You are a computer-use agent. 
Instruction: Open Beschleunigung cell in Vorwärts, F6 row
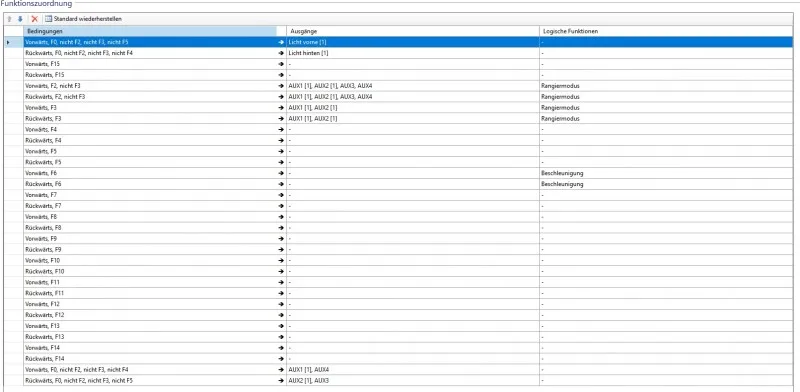coord(666,173)
